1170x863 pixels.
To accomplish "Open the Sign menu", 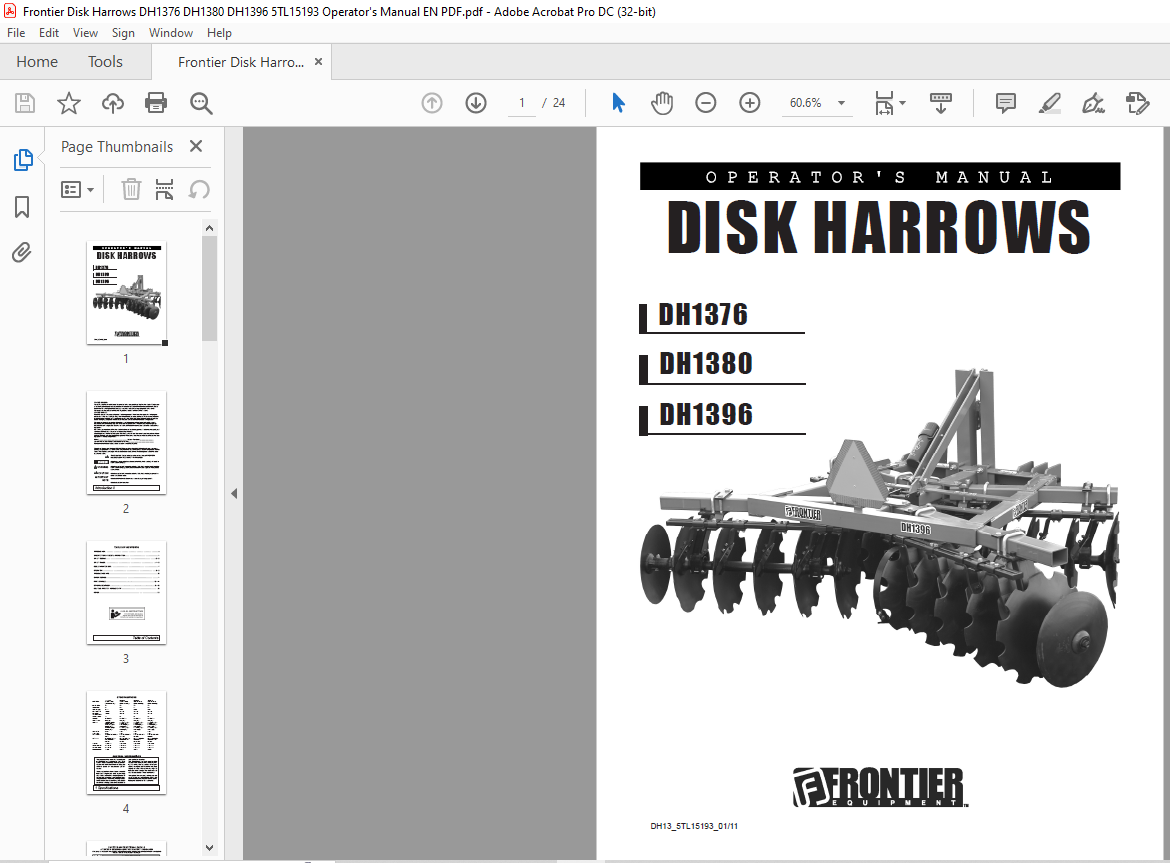I will point(123,33).
